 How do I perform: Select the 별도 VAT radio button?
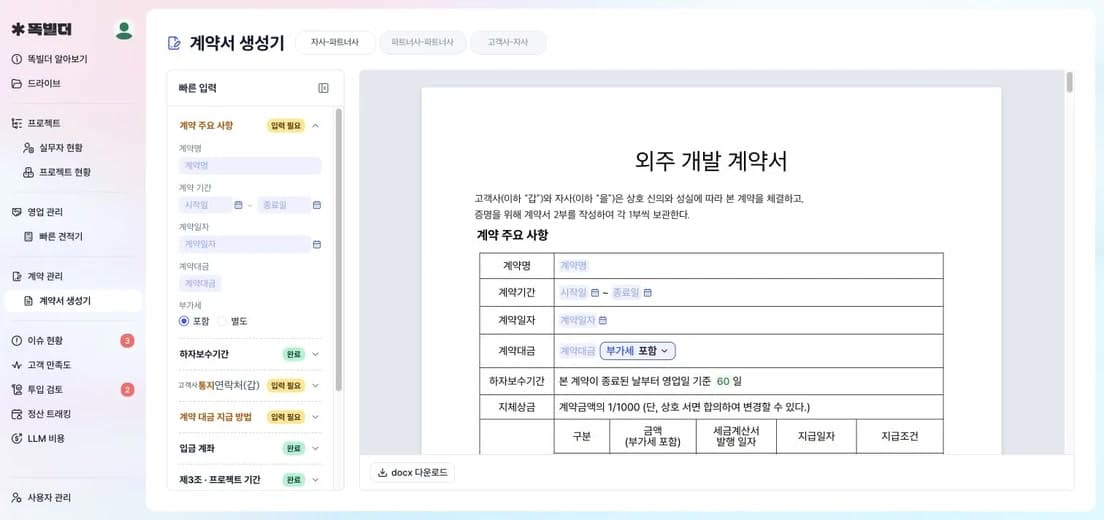222,321
